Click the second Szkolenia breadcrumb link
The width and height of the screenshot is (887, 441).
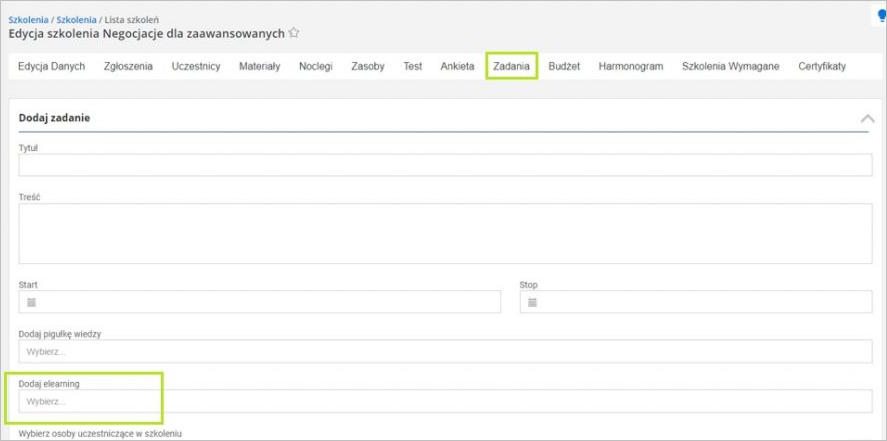click(x=76, y=19)
